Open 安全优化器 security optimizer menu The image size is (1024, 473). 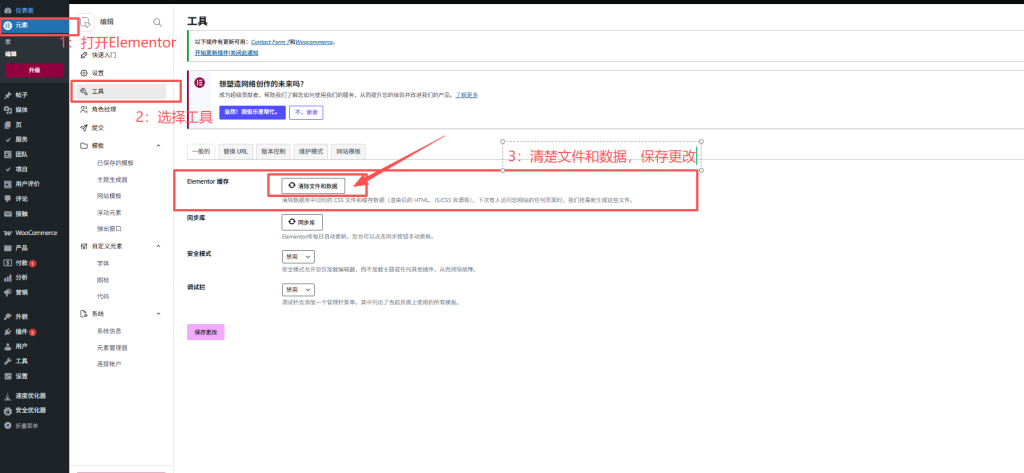[x=30, y=410]
